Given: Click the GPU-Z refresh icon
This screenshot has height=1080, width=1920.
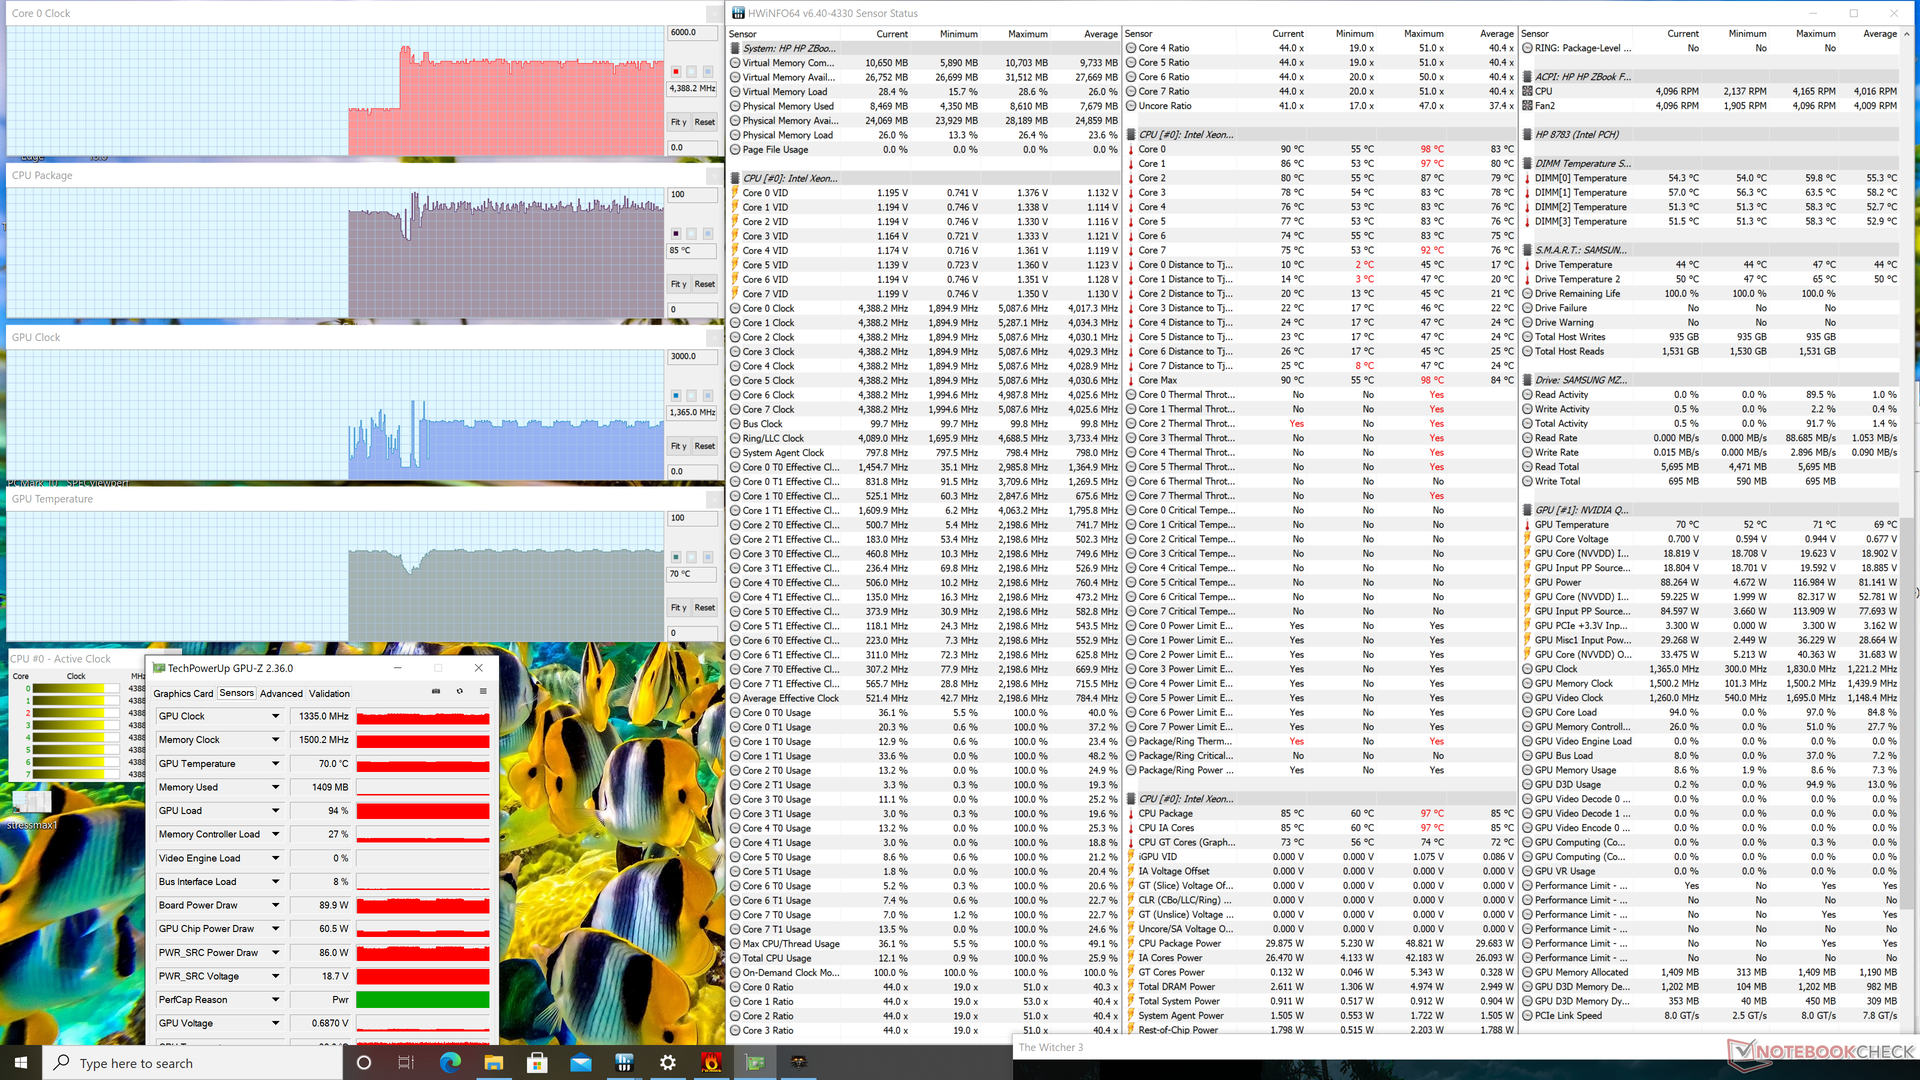Looking at the screenshot, I should click(460, 691).
